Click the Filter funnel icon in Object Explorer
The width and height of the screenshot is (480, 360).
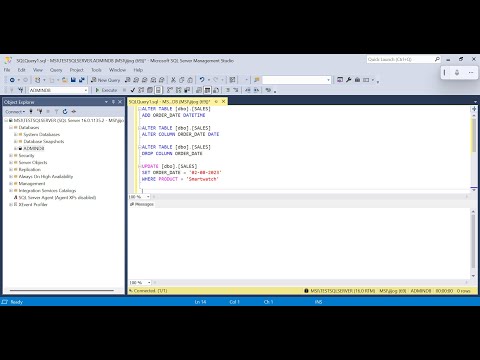tap(56, 112)
